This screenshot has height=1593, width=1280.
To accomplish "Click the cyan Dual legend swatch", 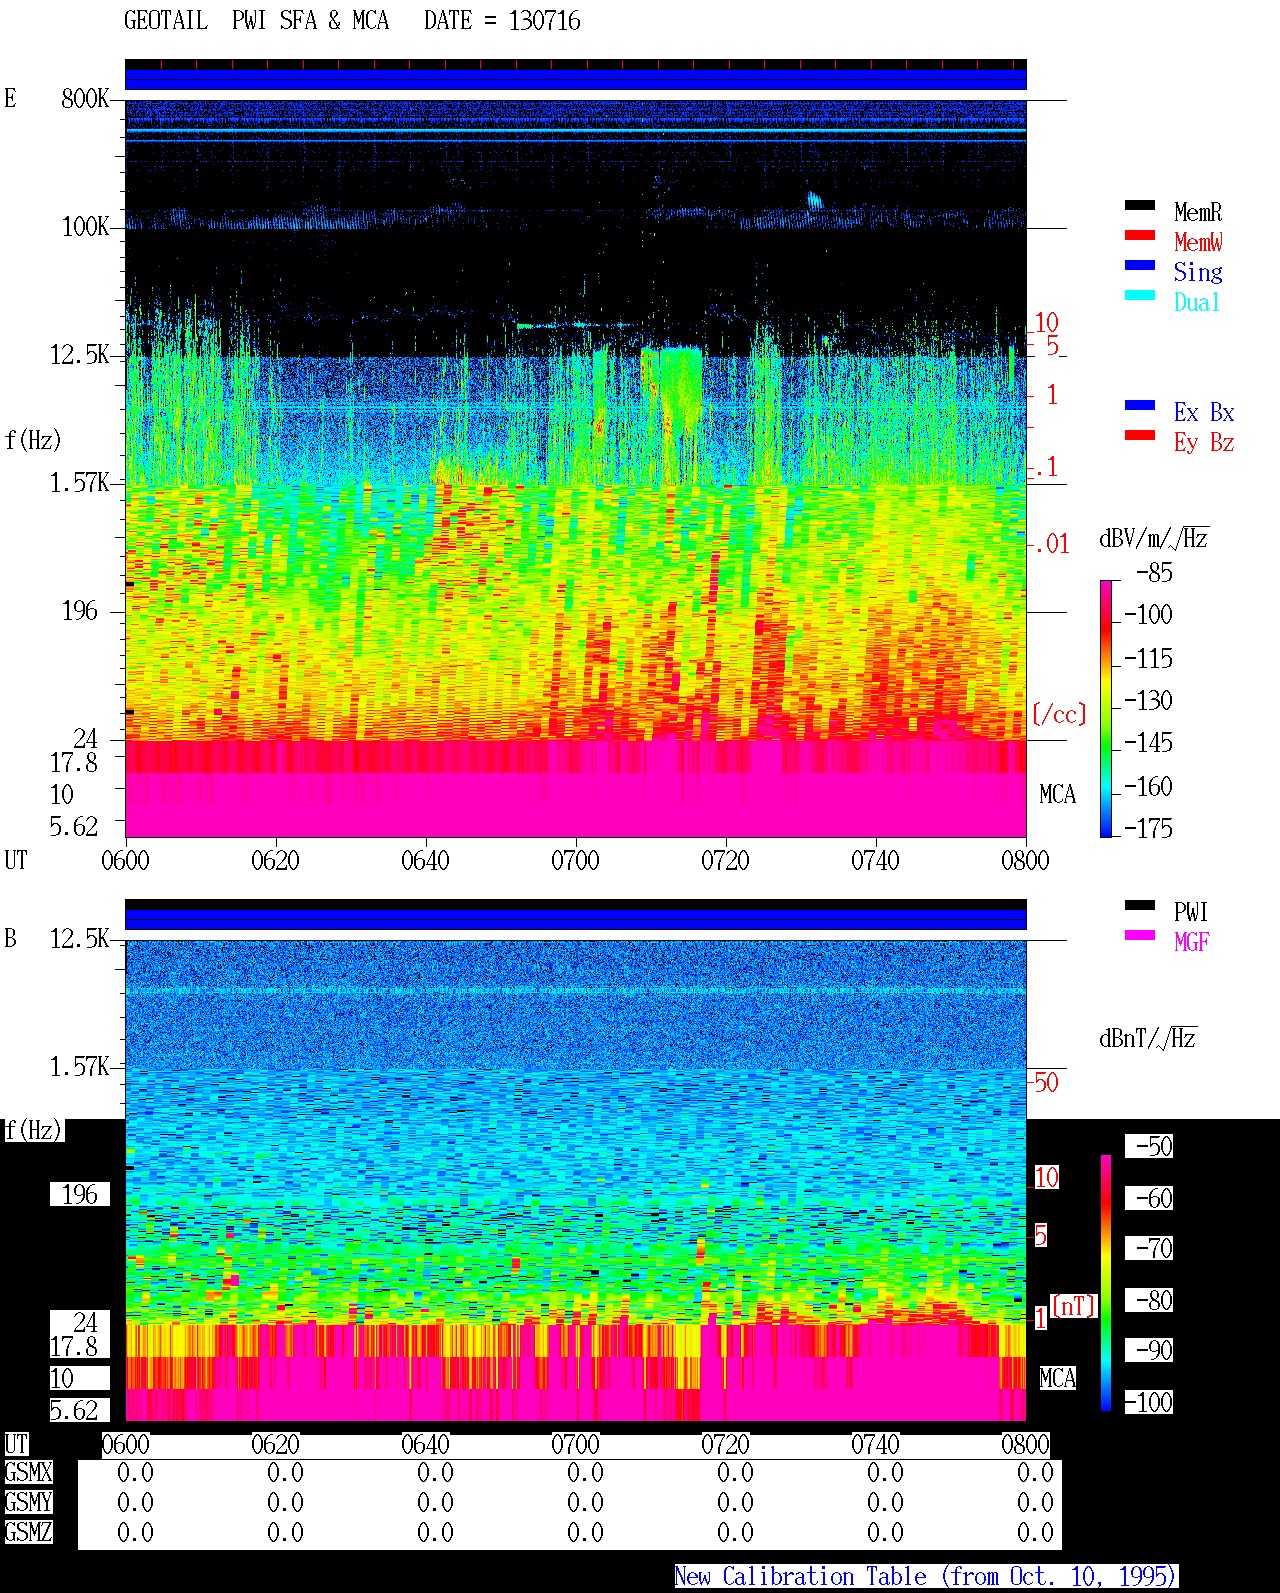I will click(1139, 295).
